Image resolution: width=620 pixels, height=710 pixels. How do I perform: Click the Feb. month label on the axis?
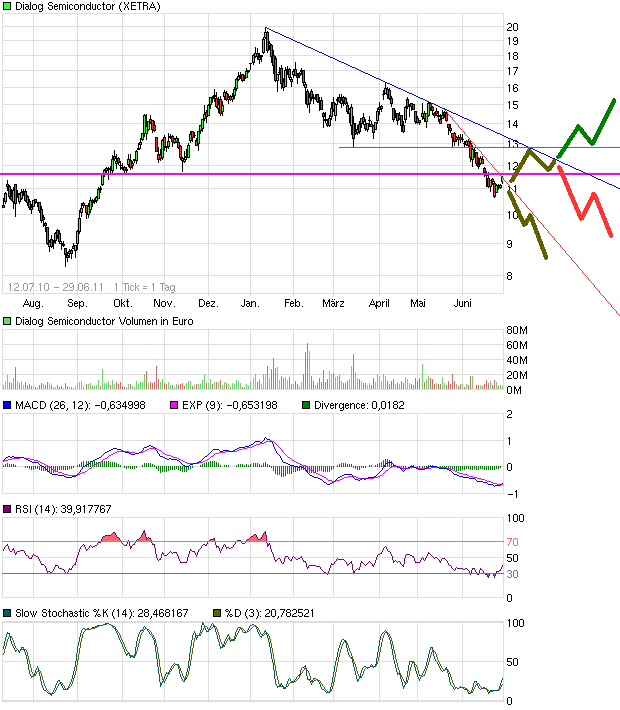coord(293,303)
